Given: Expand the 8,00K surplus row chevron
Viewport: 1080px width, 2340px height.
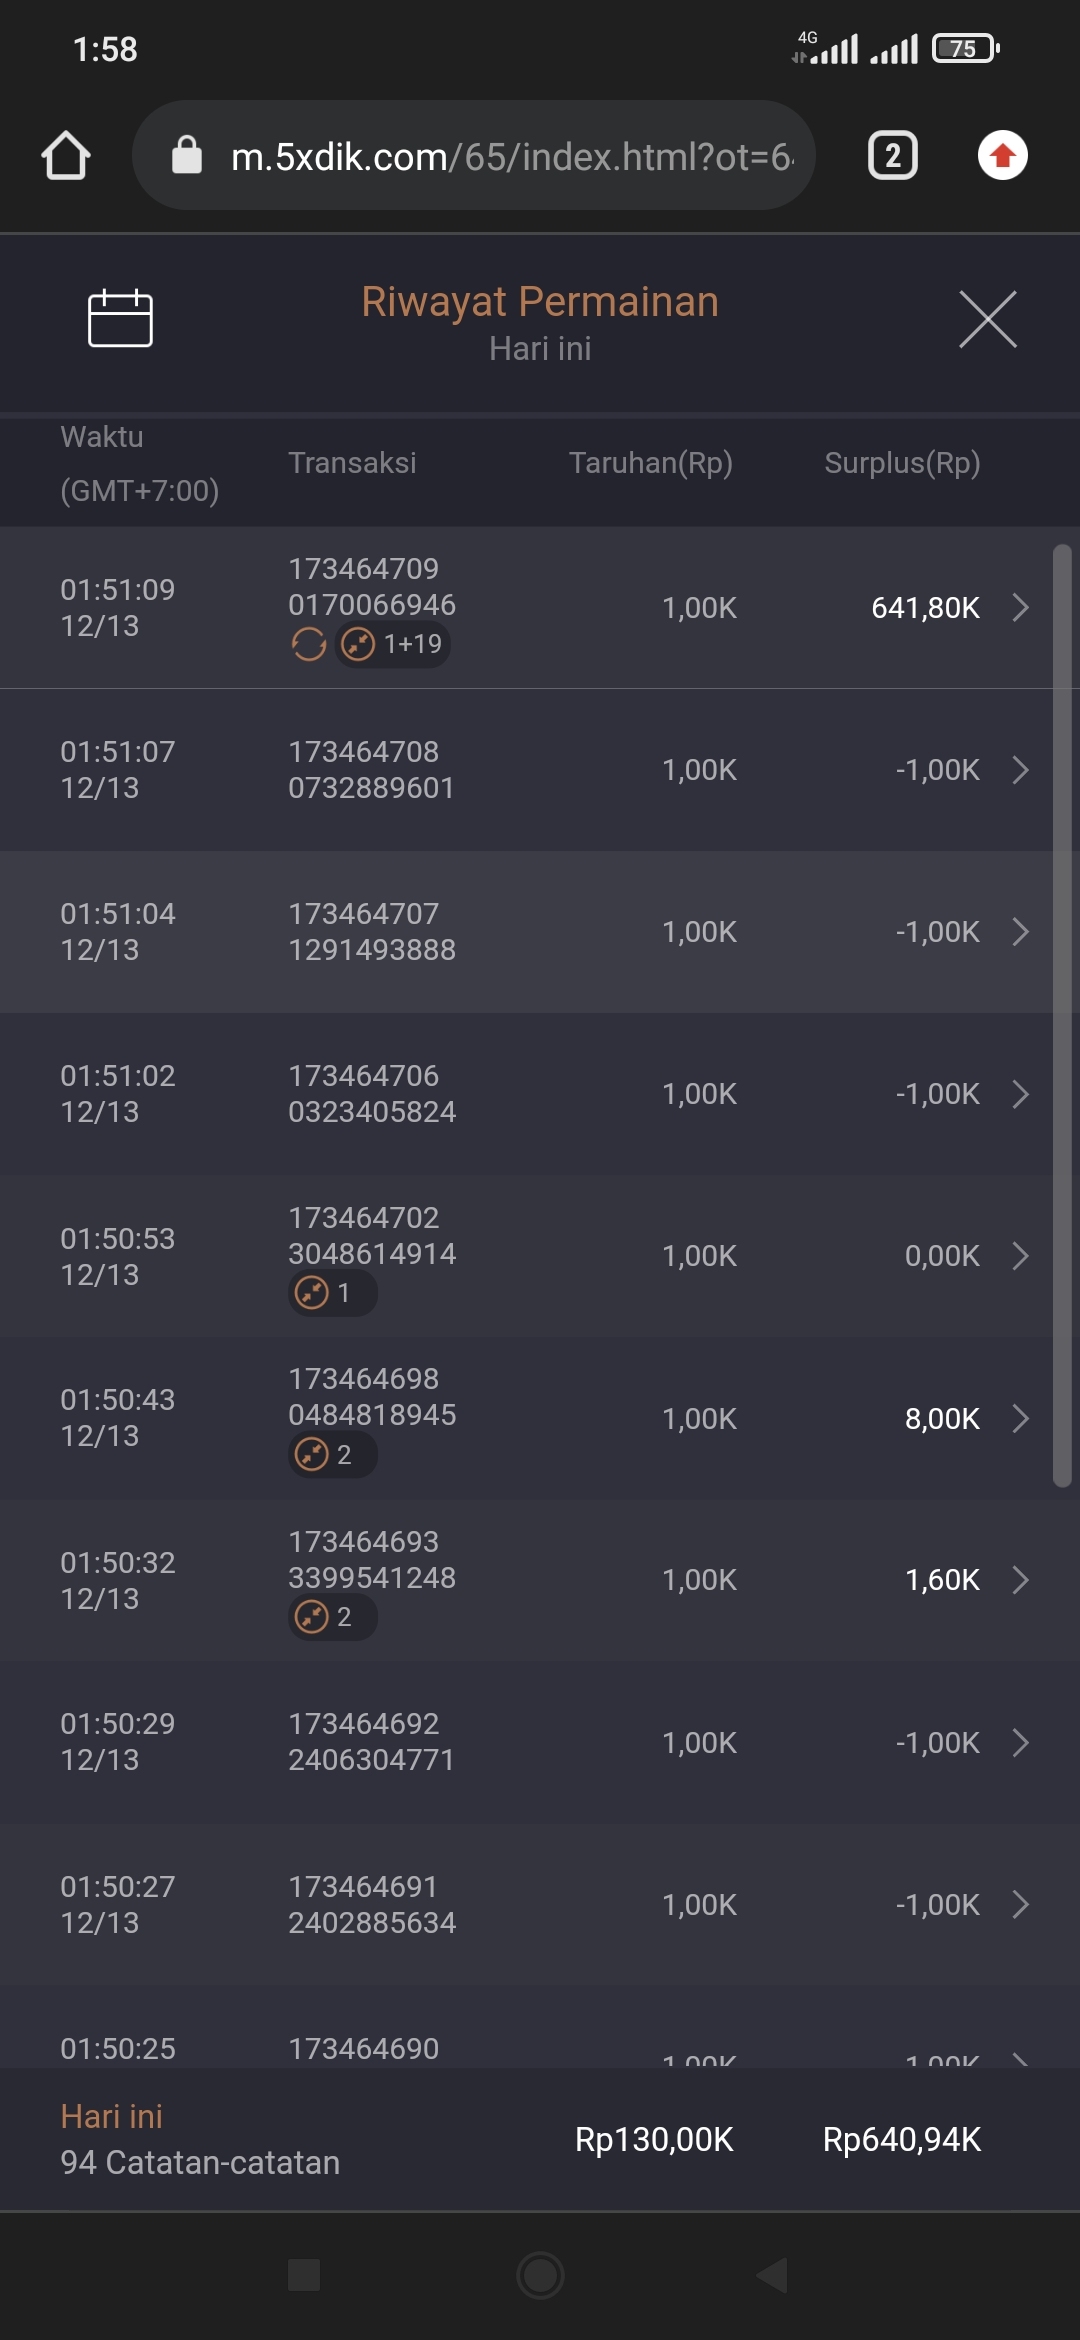Looking at the screenshot, I should click(1020, 1418).
